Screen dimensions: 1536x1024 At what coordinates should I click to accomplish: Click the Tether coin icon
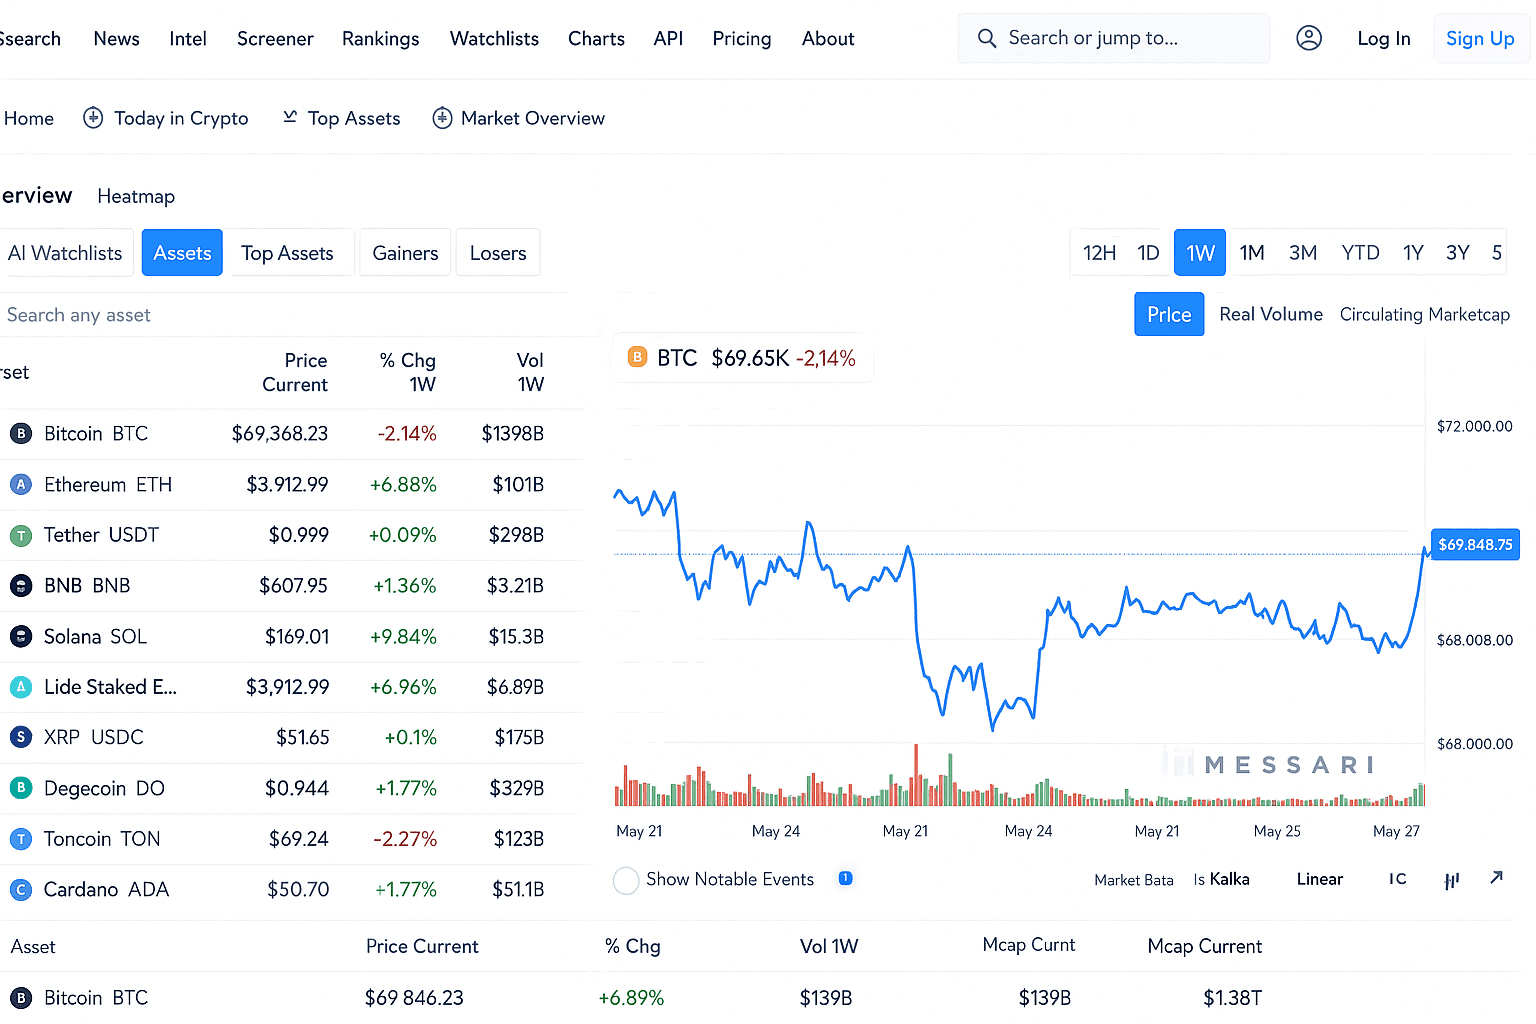[21, 535]
